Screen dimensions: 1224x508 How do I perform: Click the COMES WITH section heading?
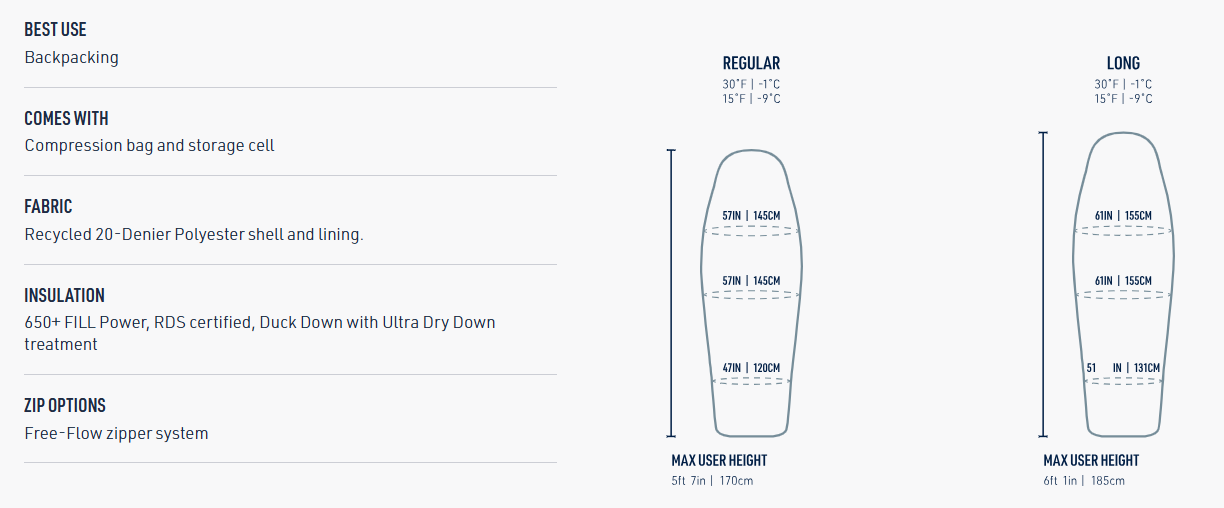[x=66, y=118]
